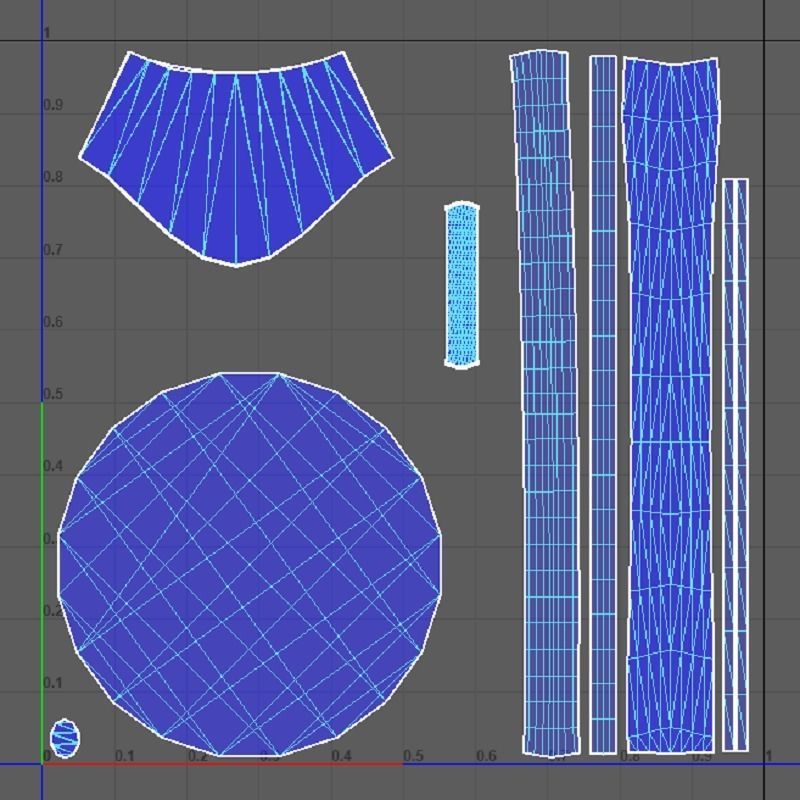Click the 0.9 label on vertical axis
This screenshot has width=800, height=800.
(x=53, y=105)
